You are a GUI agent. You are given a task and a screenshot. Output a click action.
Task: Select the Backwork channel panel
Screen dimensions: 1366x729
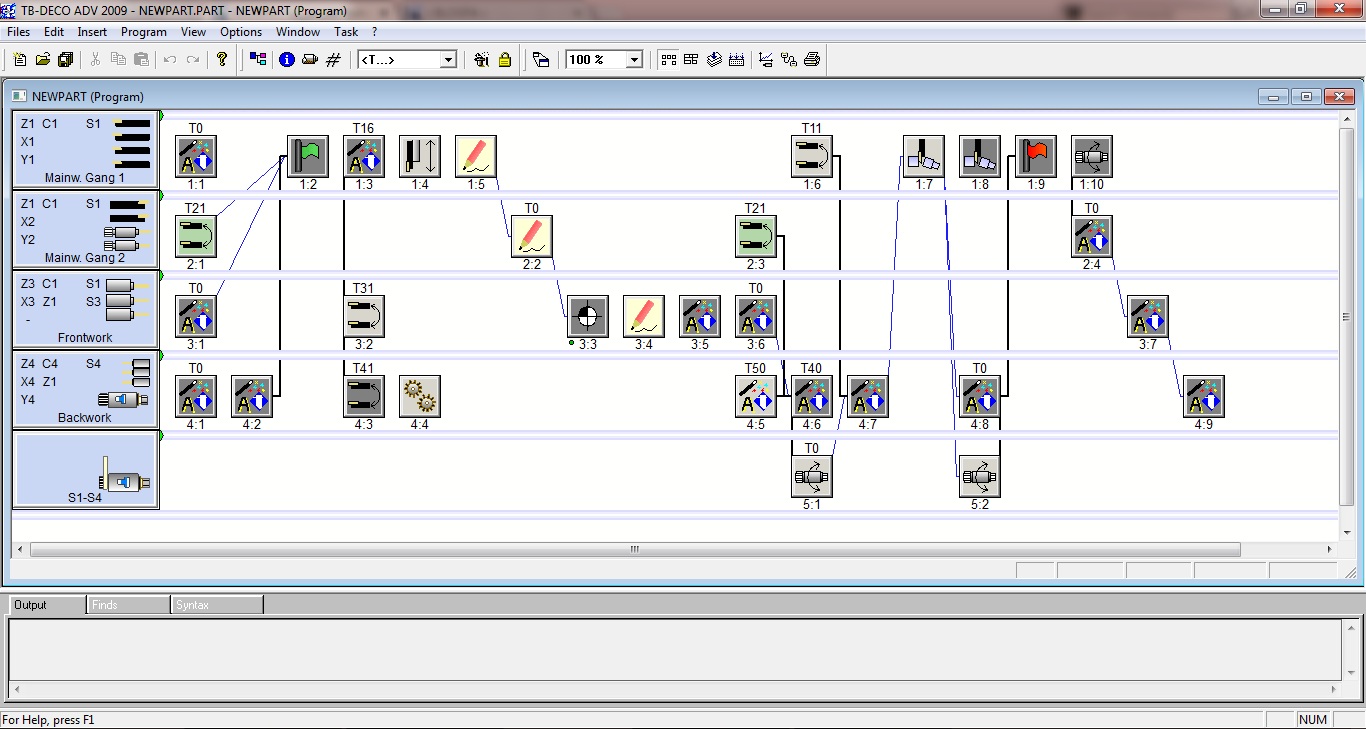[x=85, y=389]
